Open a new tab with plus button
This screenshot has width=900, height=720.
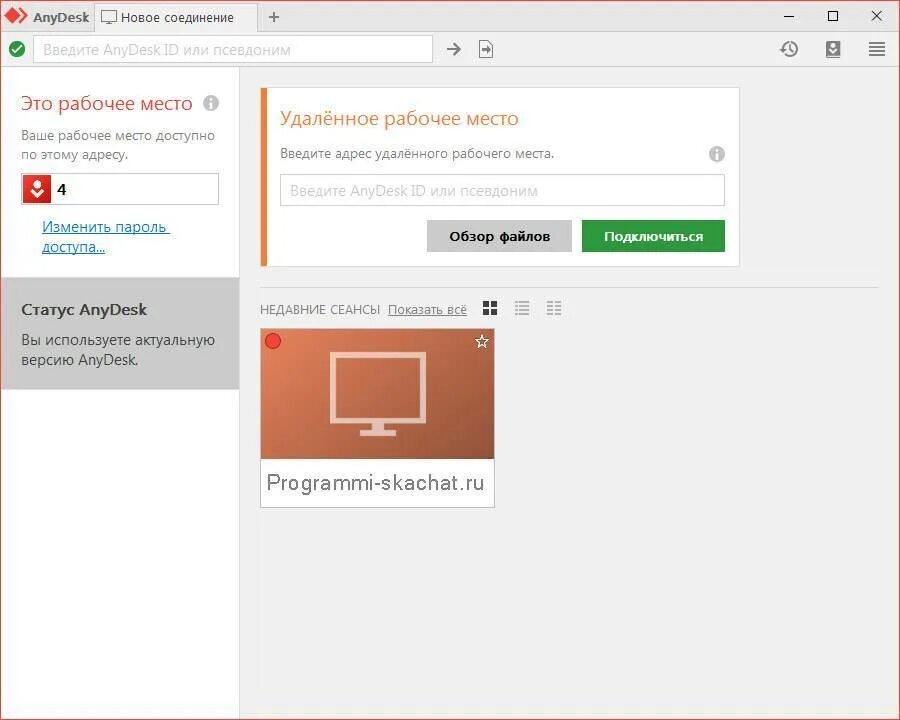(274, 17)
